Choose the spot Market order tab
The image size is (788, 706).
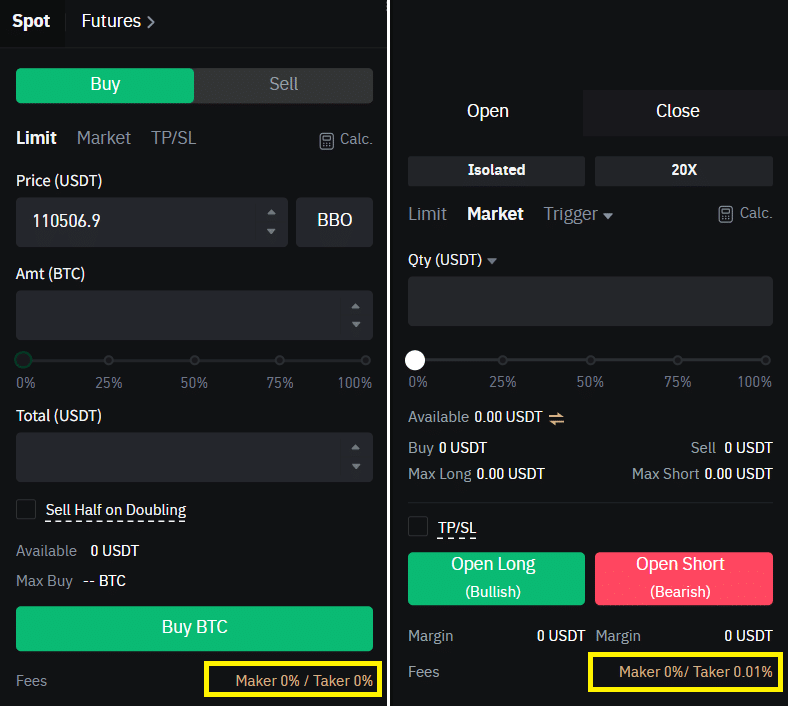(104, 138)
